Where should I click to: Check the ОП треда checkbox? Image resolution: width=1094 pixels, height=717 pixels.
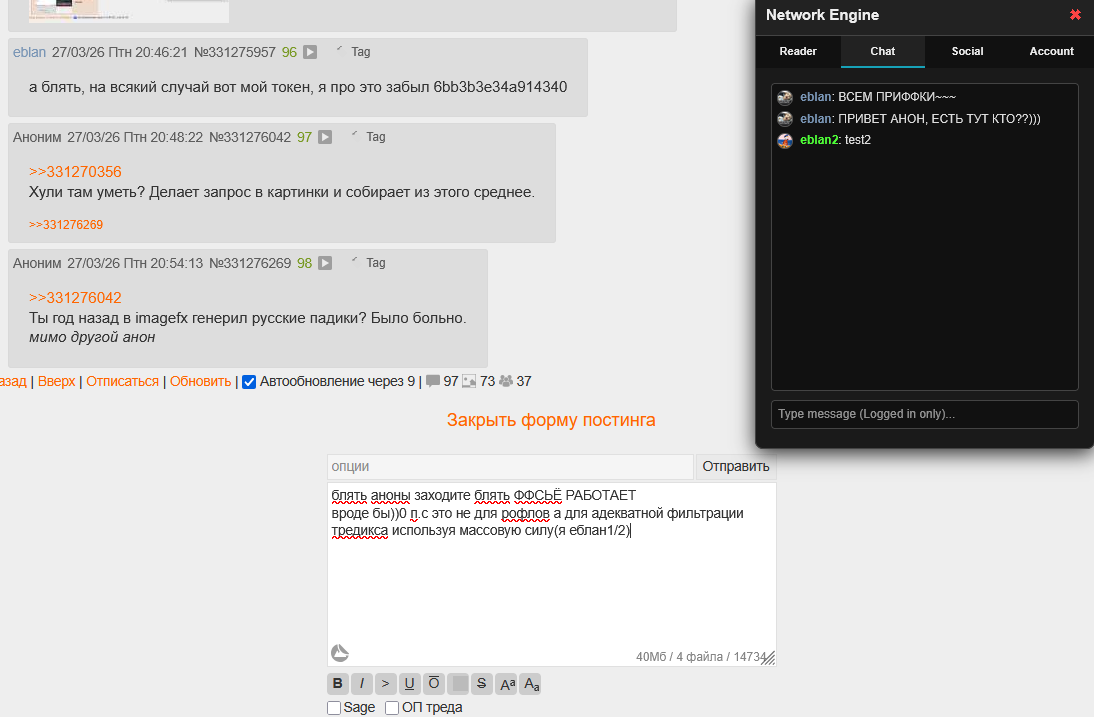tap(392, 708)
